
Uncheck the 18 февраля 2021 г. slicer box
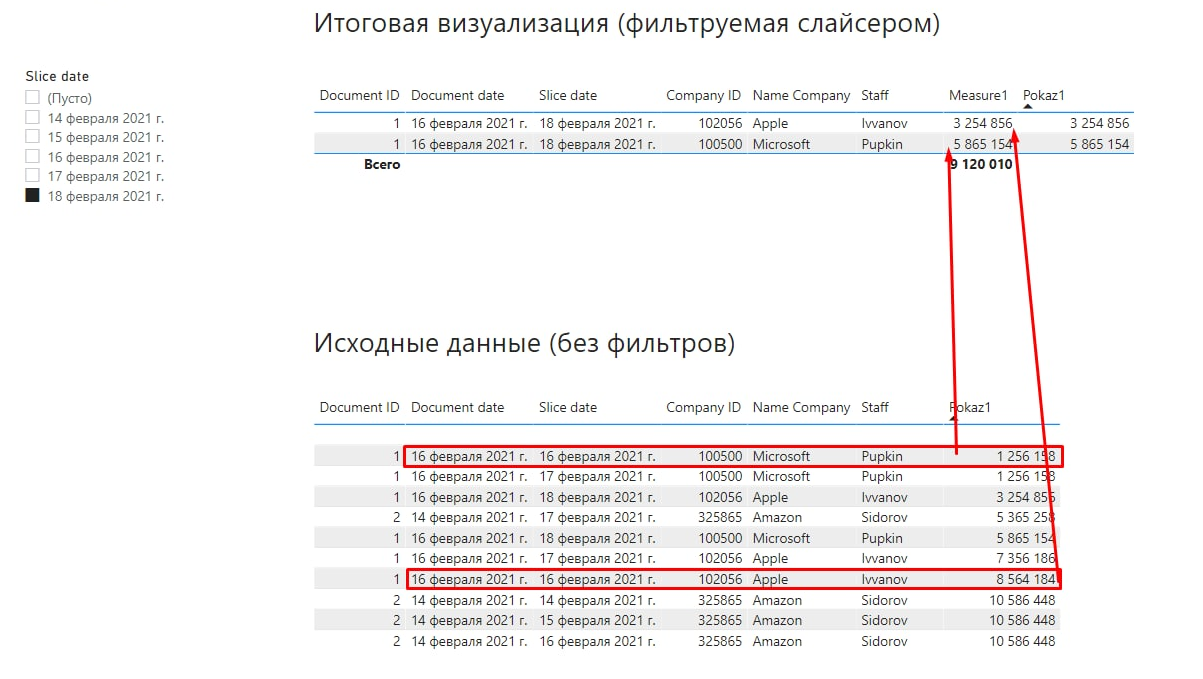click(x=32, y=196)
